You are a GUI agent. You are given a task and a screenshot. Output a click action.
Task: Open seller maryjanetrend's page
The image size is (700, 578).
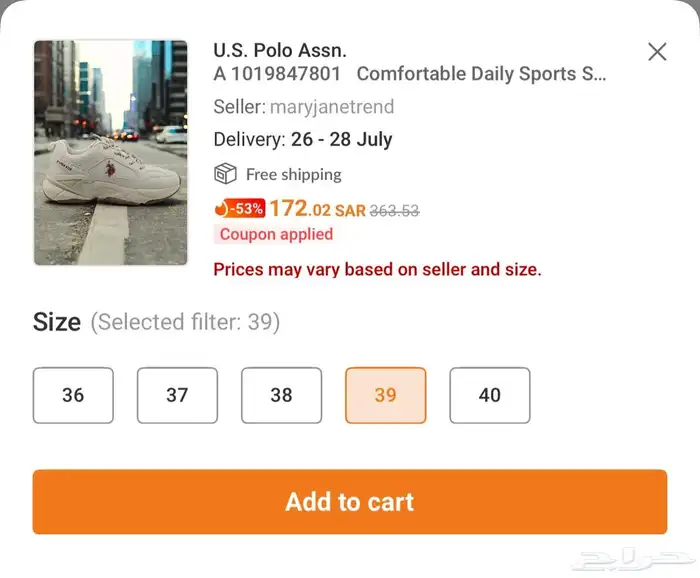332,107
